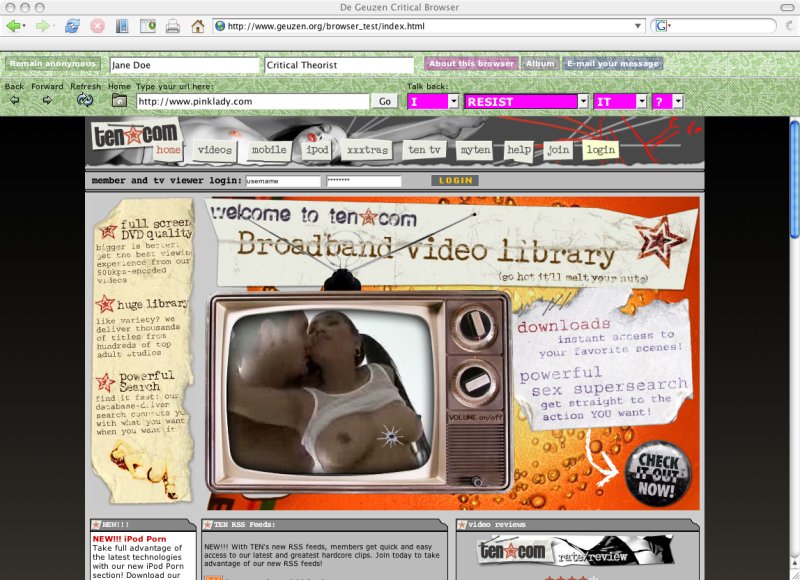Click the round 'Check it out now!' badge
Viewport: 800px width, 580px height.
(658, 475)
